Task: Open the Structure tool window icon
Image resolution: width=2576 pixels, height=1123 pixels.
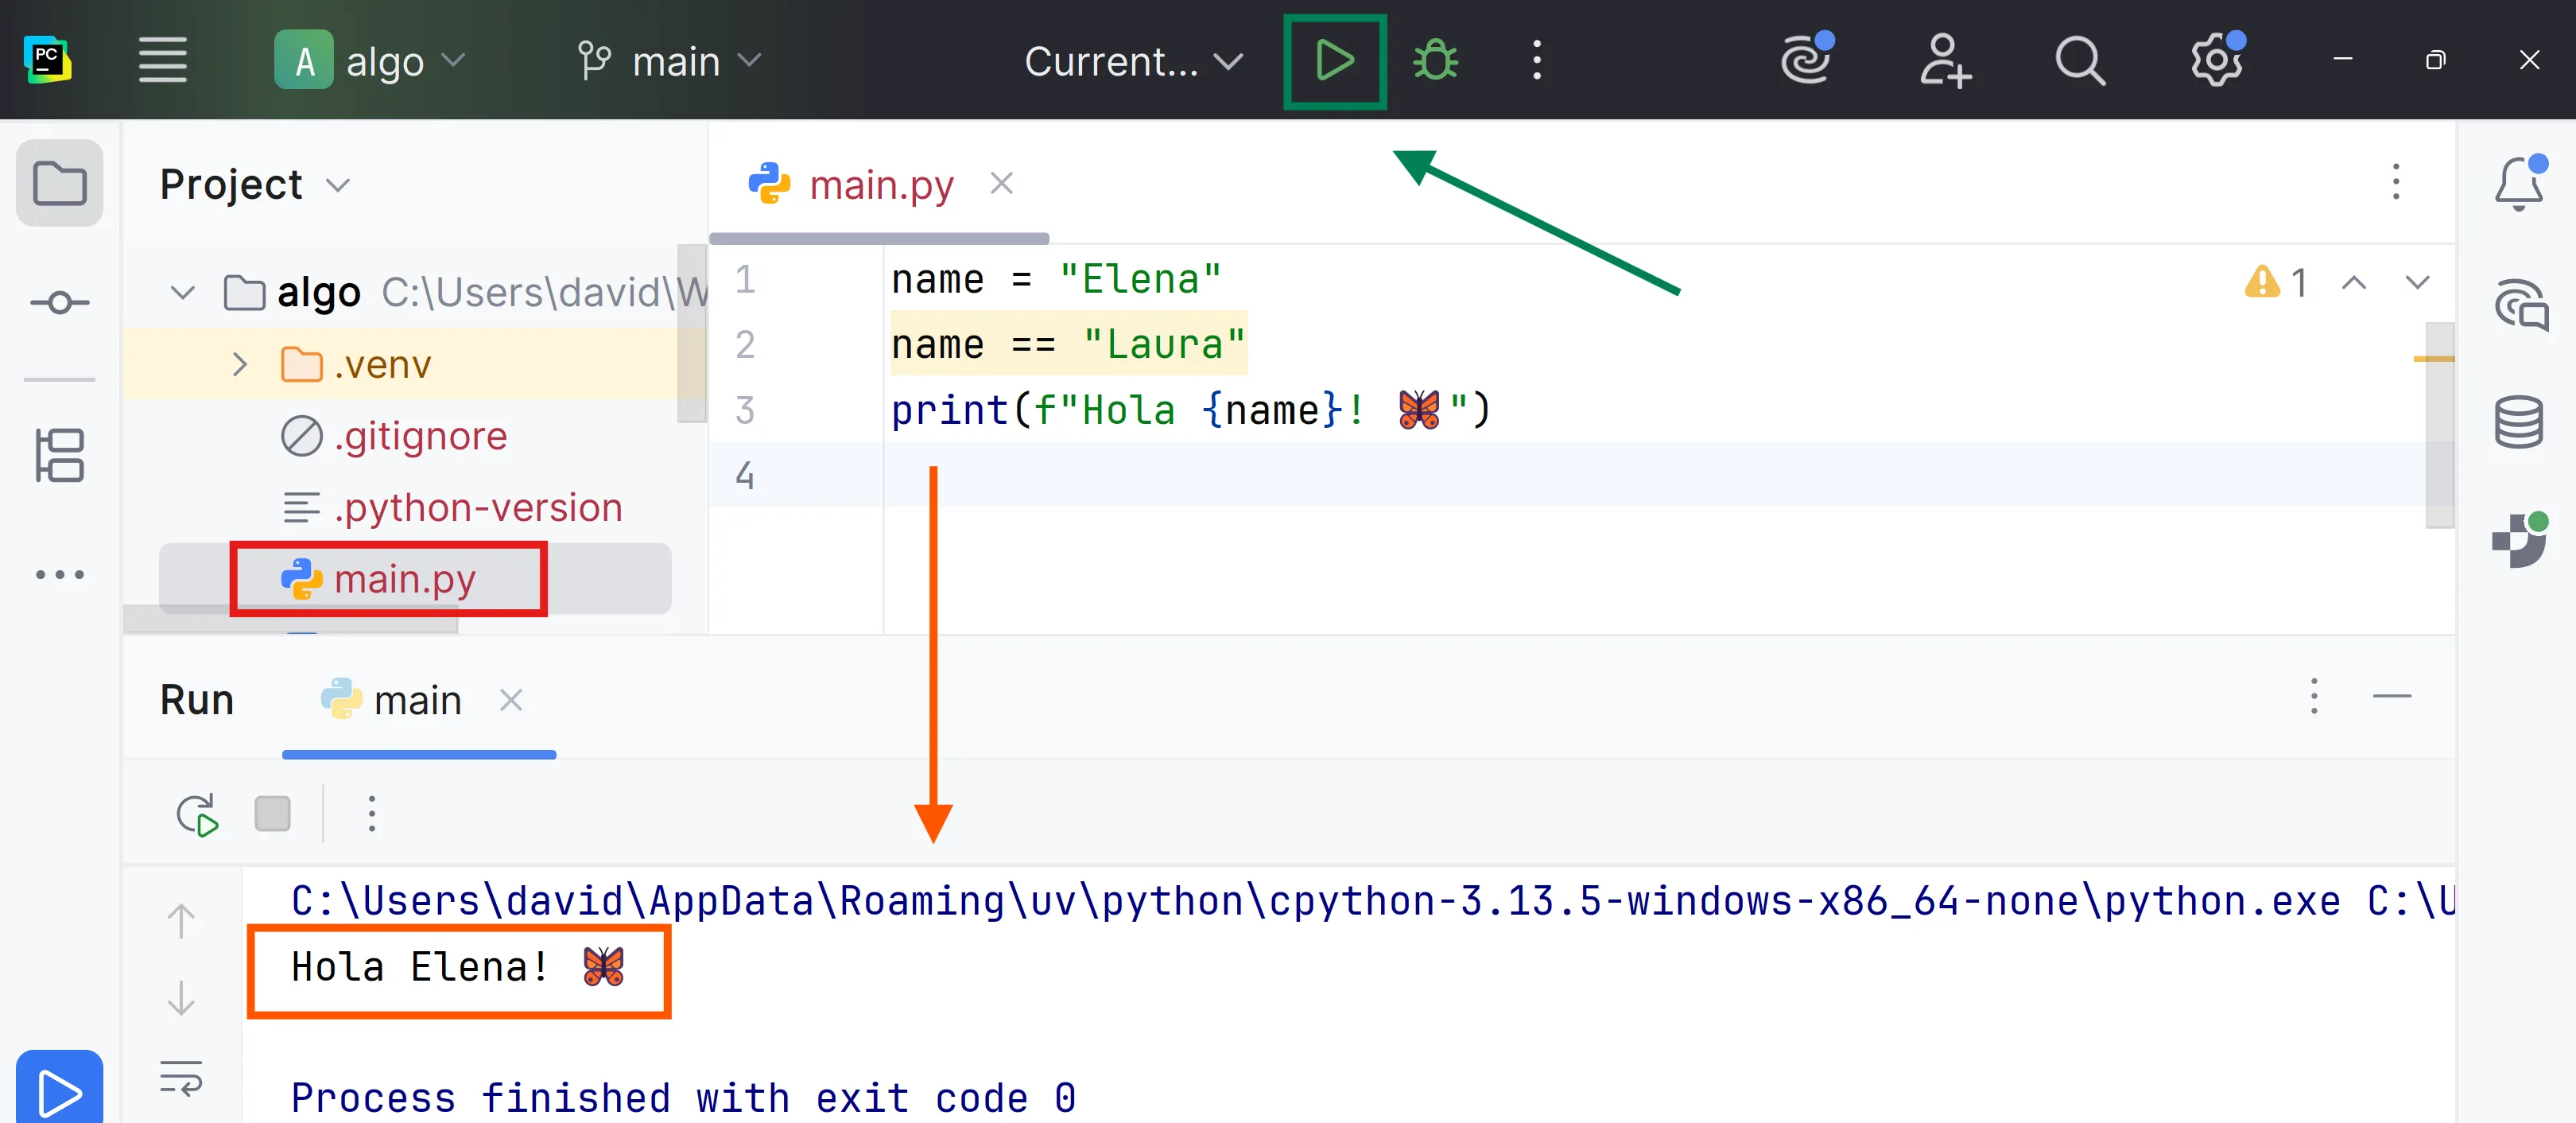Action: pos(59,455)
